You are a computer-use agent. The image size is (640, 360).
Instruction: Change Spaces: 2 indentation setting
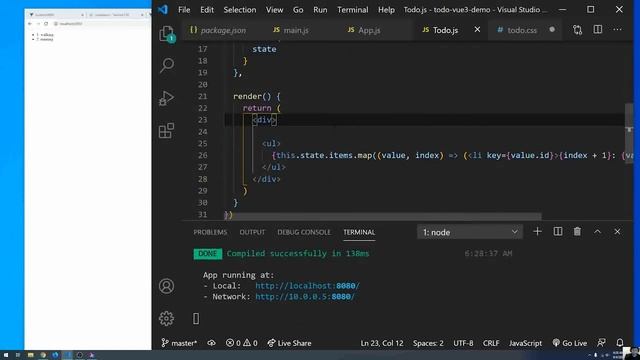click(x=428, y=343)
